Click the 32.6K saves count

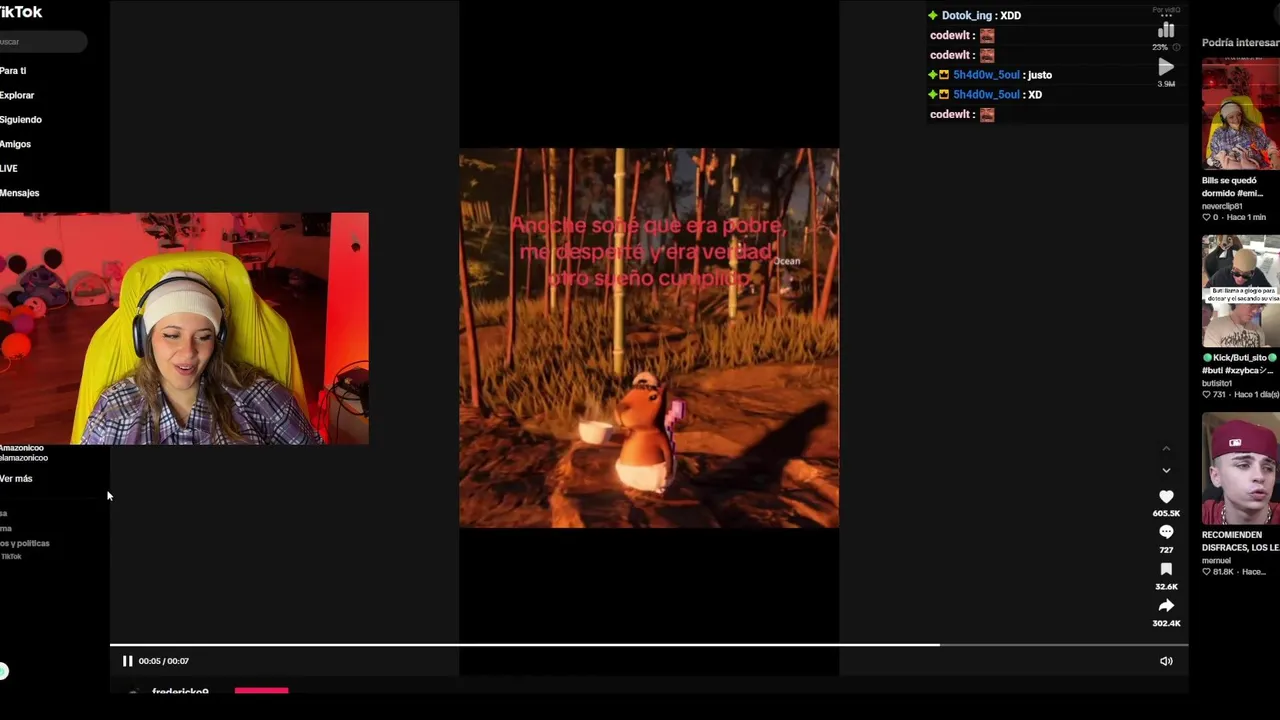(1166, 587)
